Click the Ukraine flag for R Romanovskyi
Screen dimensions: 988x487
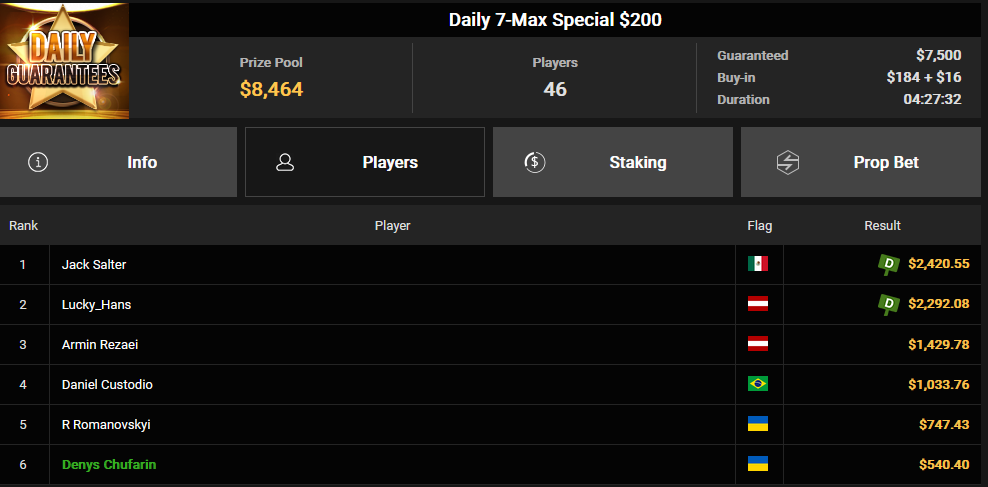pos(757,424)
